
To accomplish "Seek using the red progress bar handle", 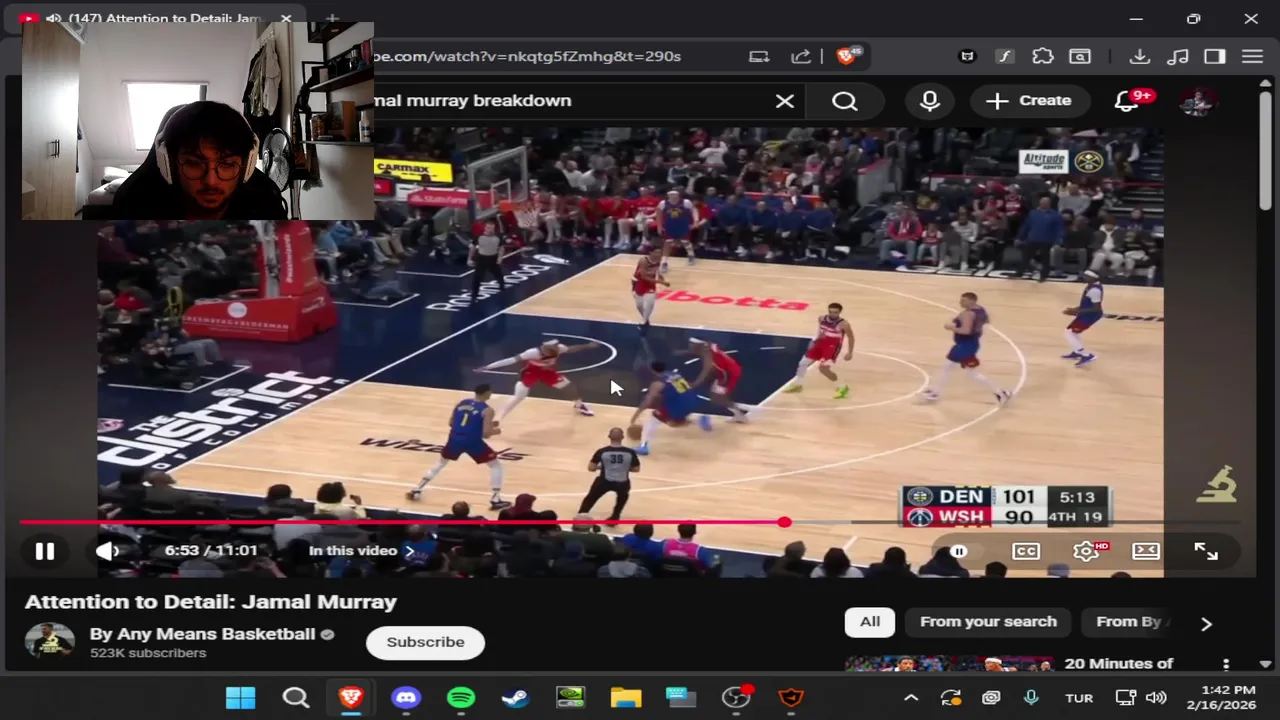I will pyautogui.click(x=784, y=522).
